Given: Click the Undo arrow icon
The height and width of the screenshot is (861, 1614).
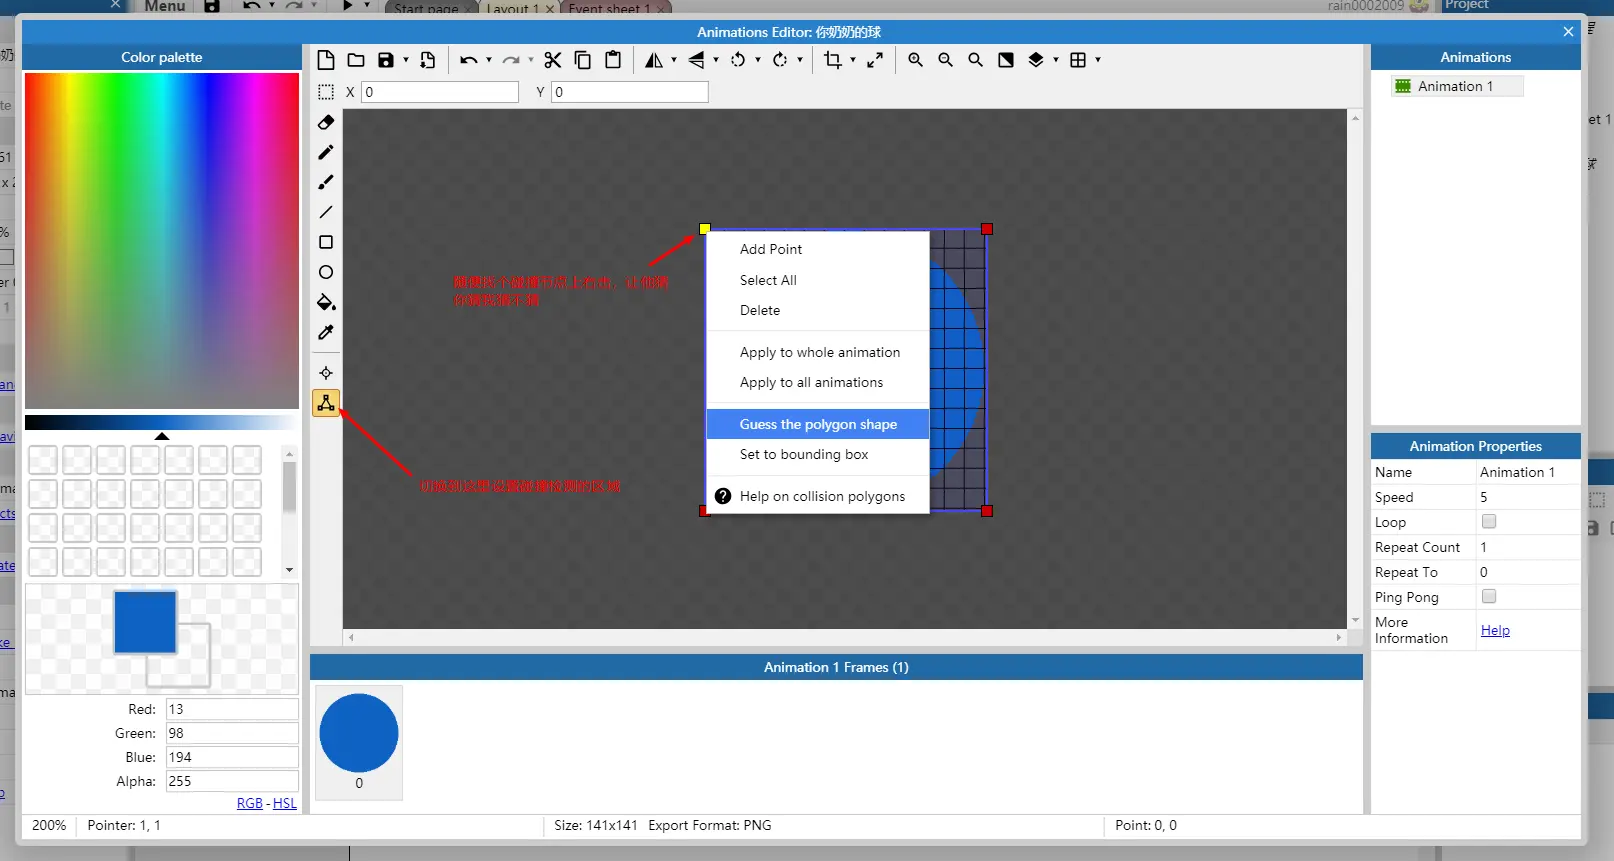Looking at the screenshot, I should [x=468, y=60].
